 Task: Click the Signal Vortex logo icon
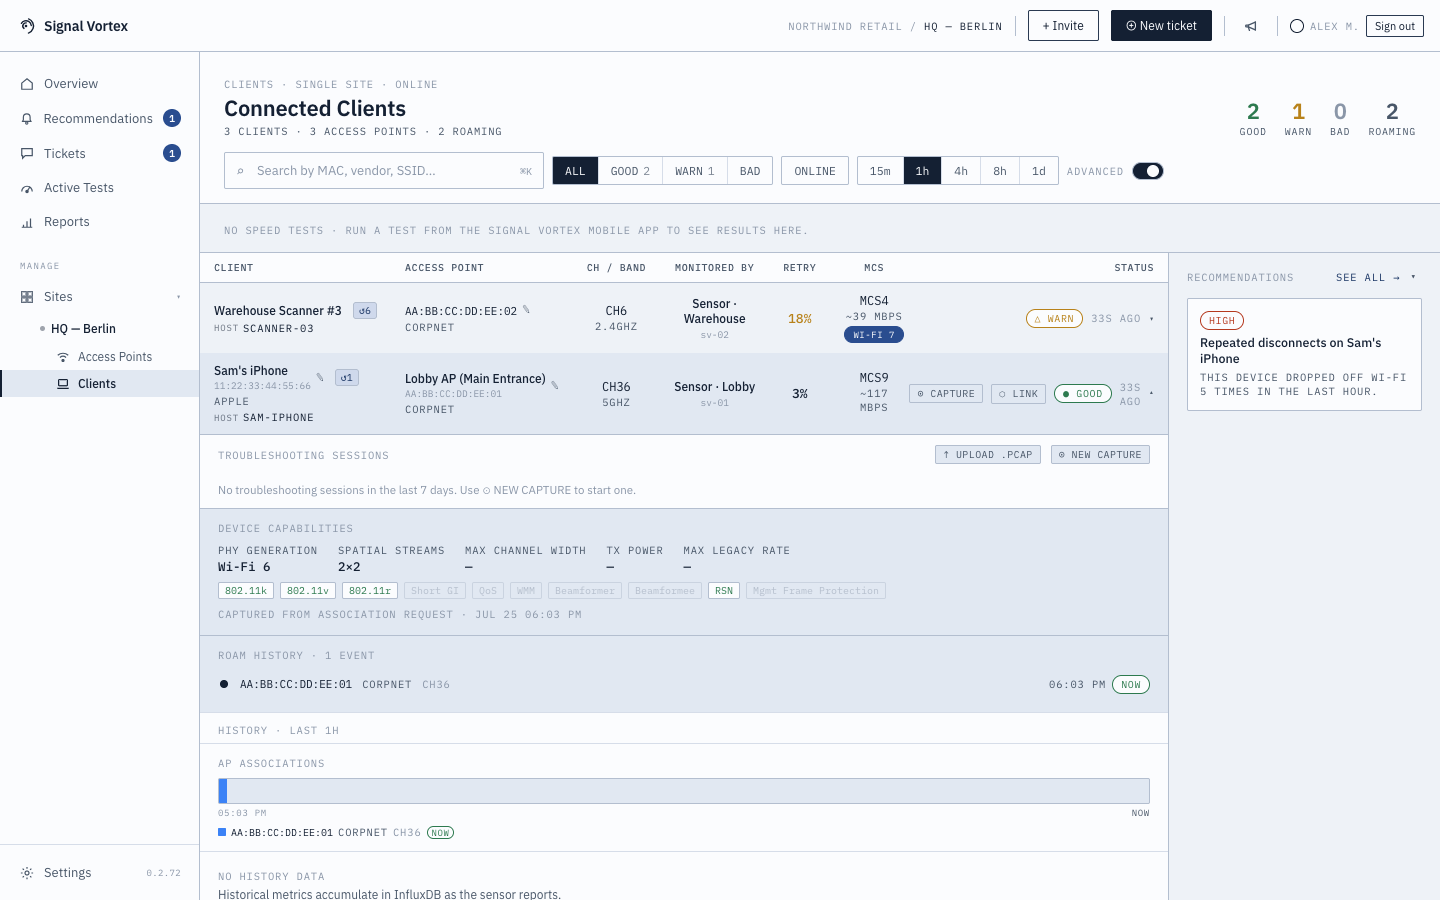coord(27,26)
